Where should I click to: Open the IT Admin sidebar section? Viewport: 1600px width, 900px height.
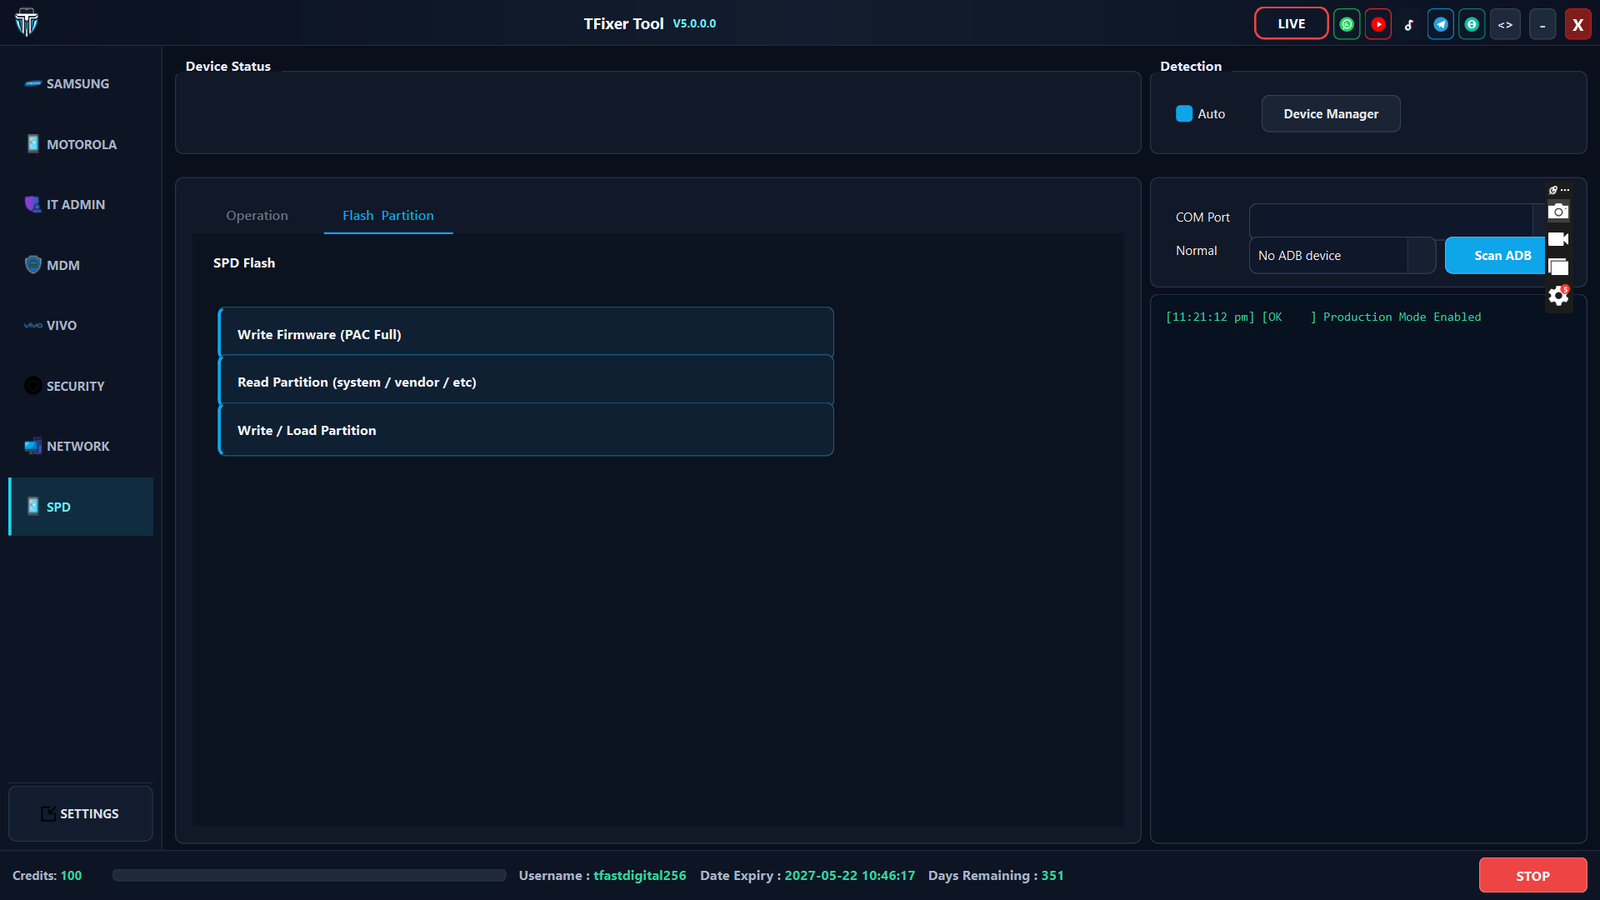[x=81, y=204]
